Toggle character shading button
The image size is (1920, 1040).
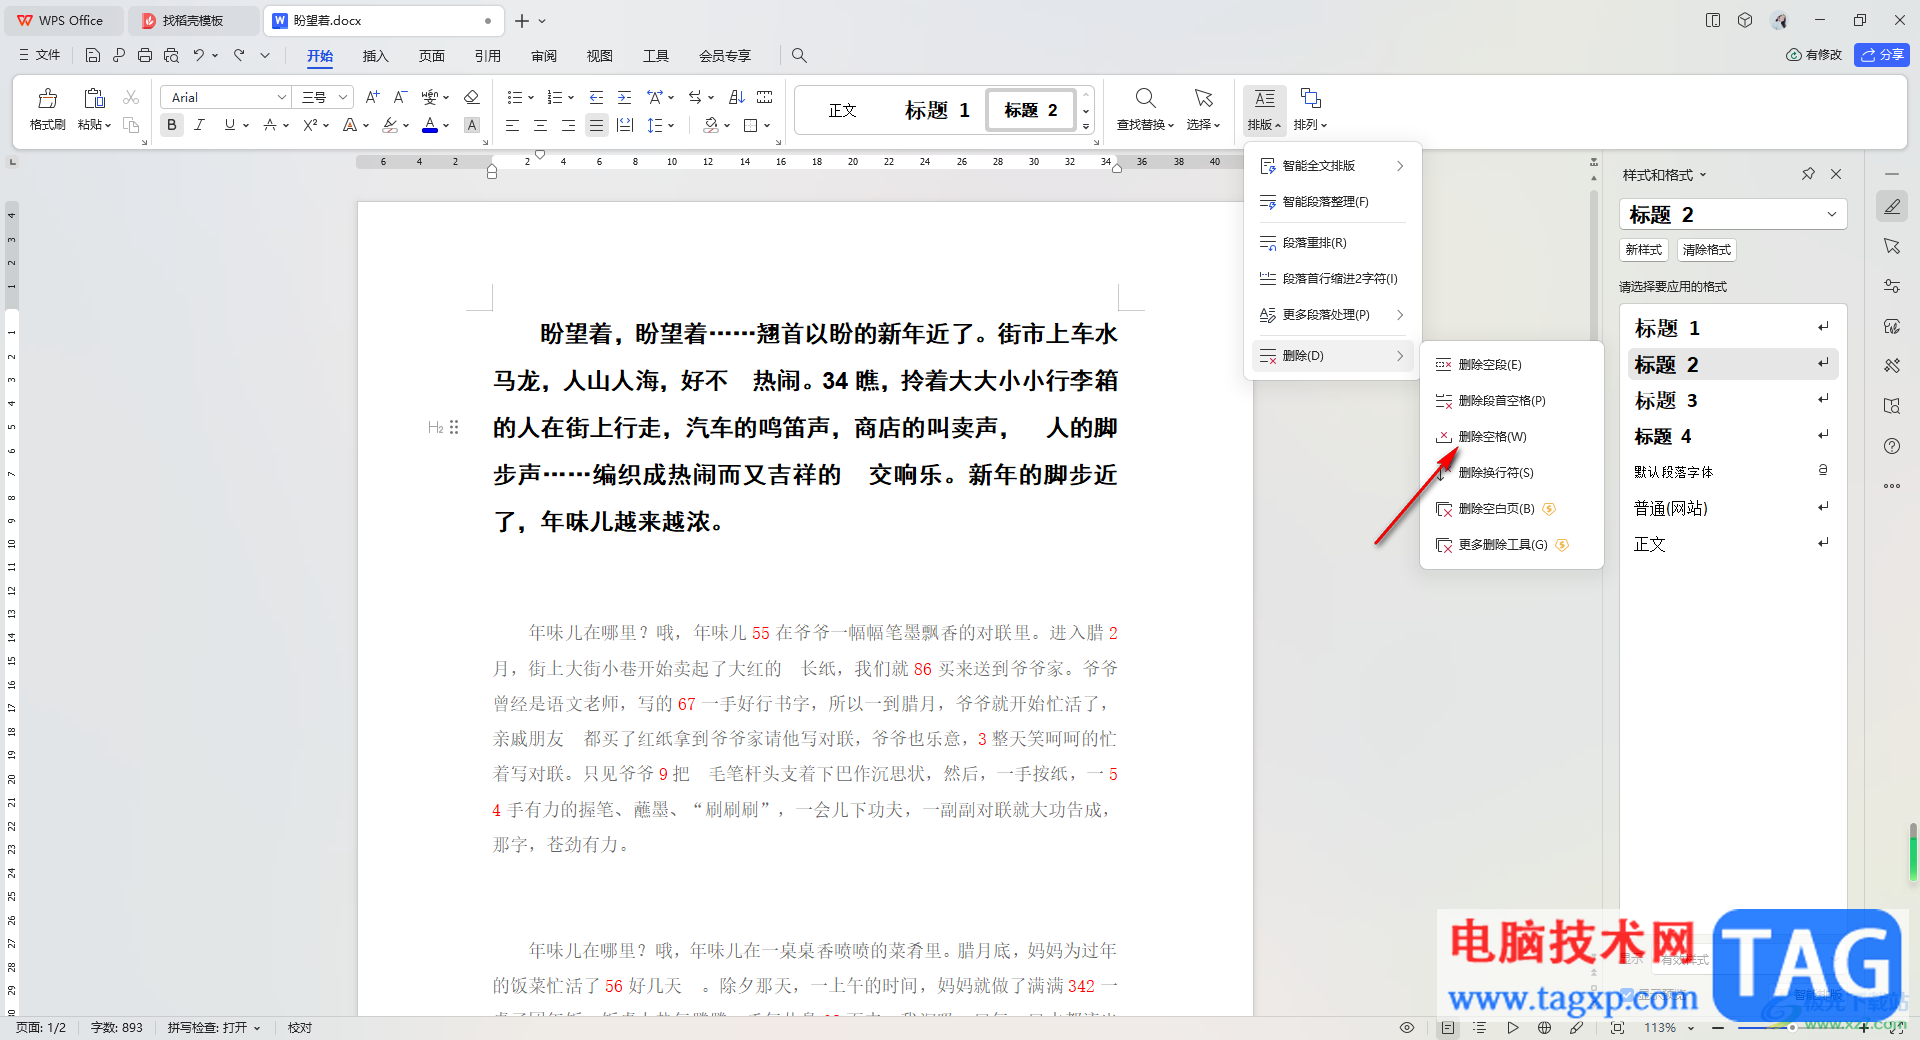pos(472,125)
